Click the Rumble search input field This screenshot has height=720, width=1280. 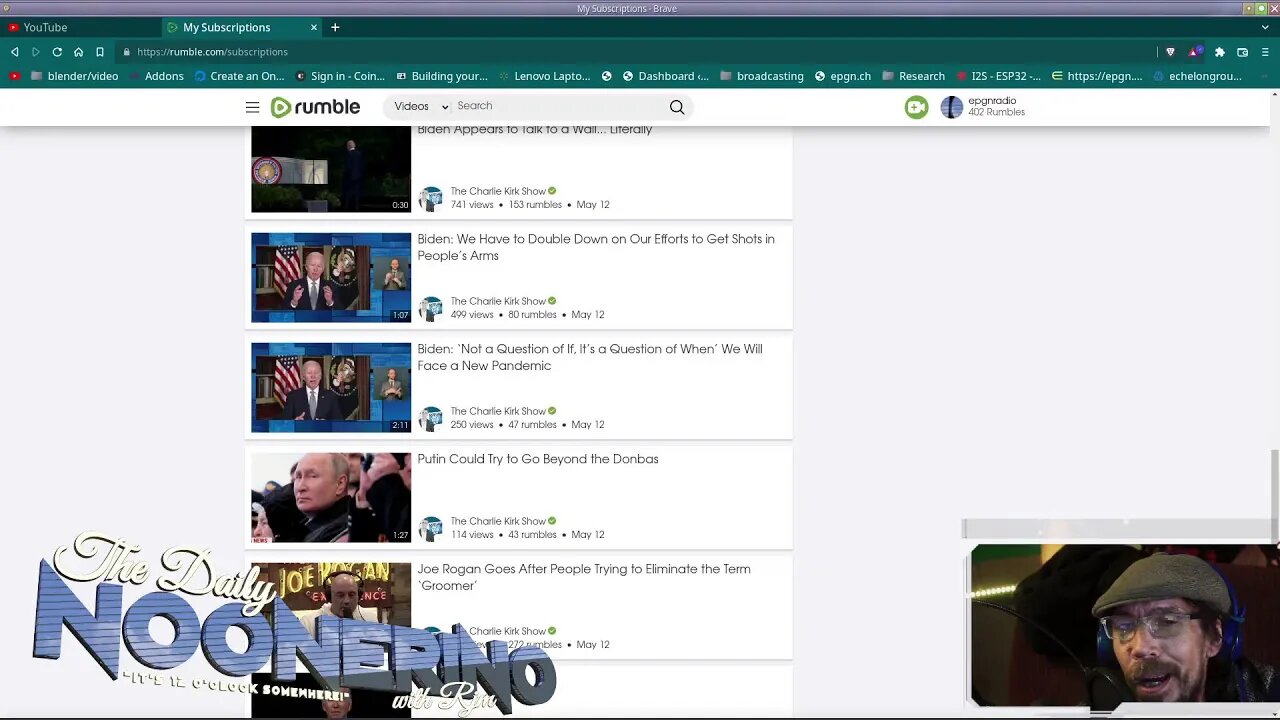[560, 106]
